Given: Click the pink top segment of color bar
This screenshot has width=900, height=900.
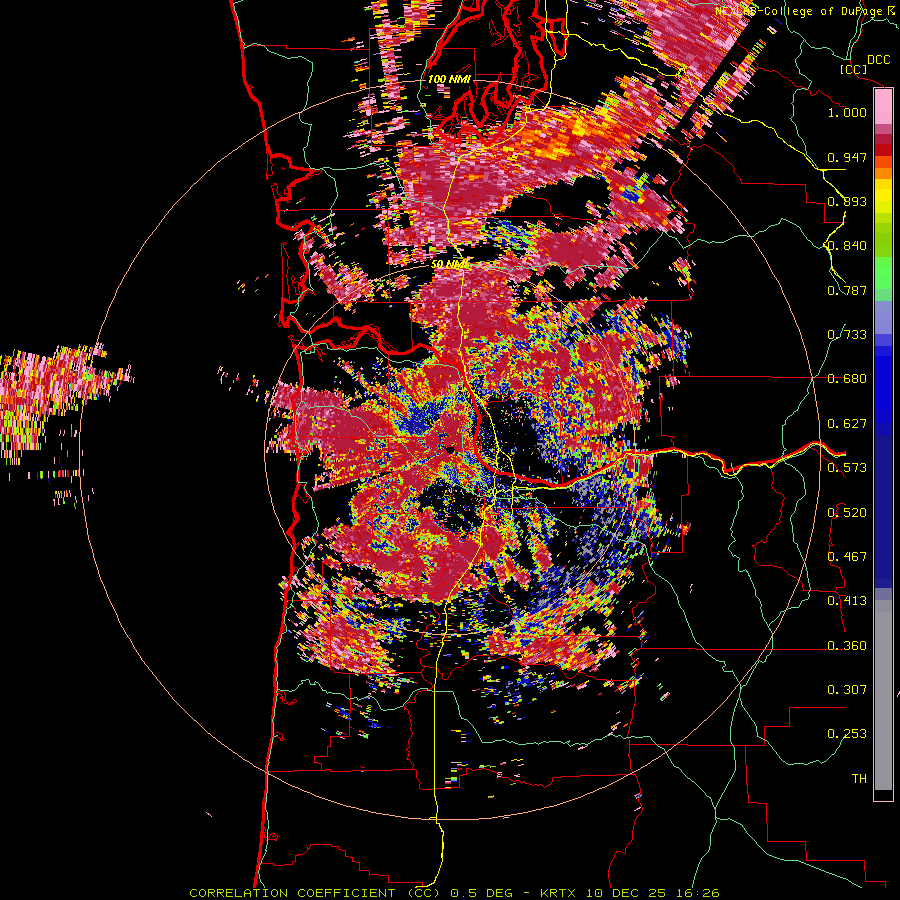Looking at the screenshot, I should coord(883,107).
